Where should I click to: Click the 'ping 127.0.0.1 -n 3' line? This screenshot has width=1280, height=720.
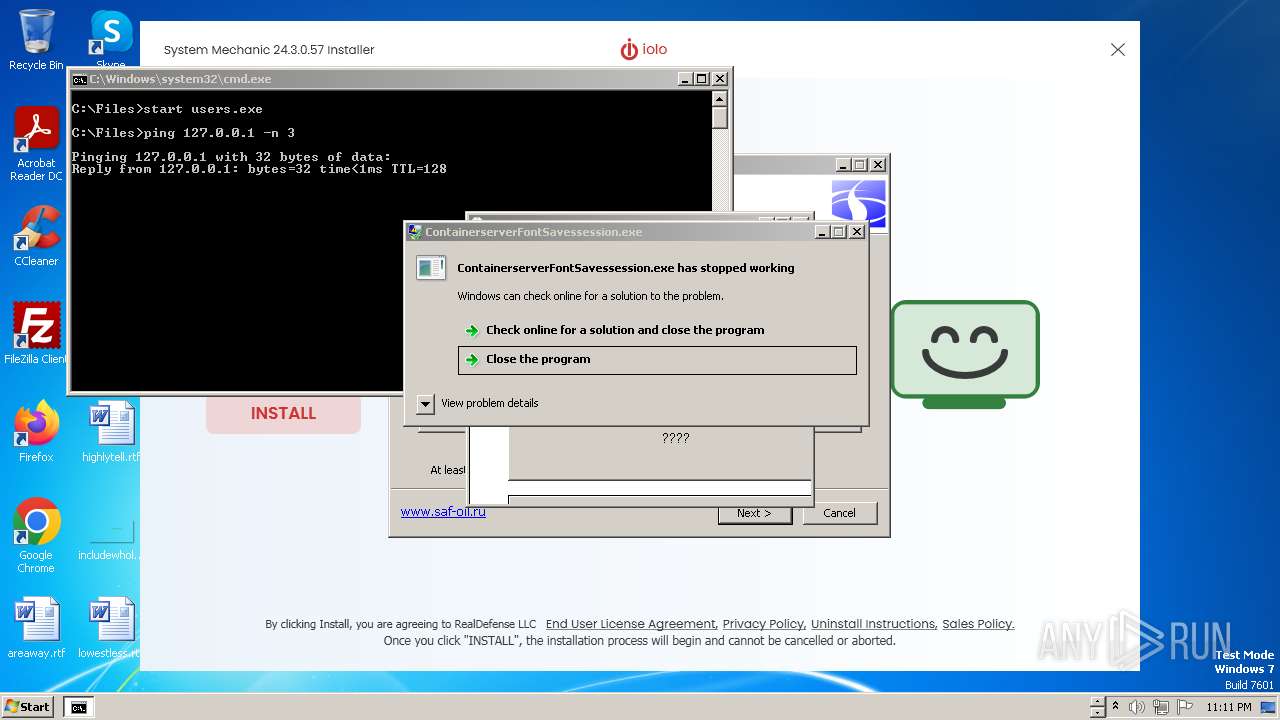(x=183, y=133)
